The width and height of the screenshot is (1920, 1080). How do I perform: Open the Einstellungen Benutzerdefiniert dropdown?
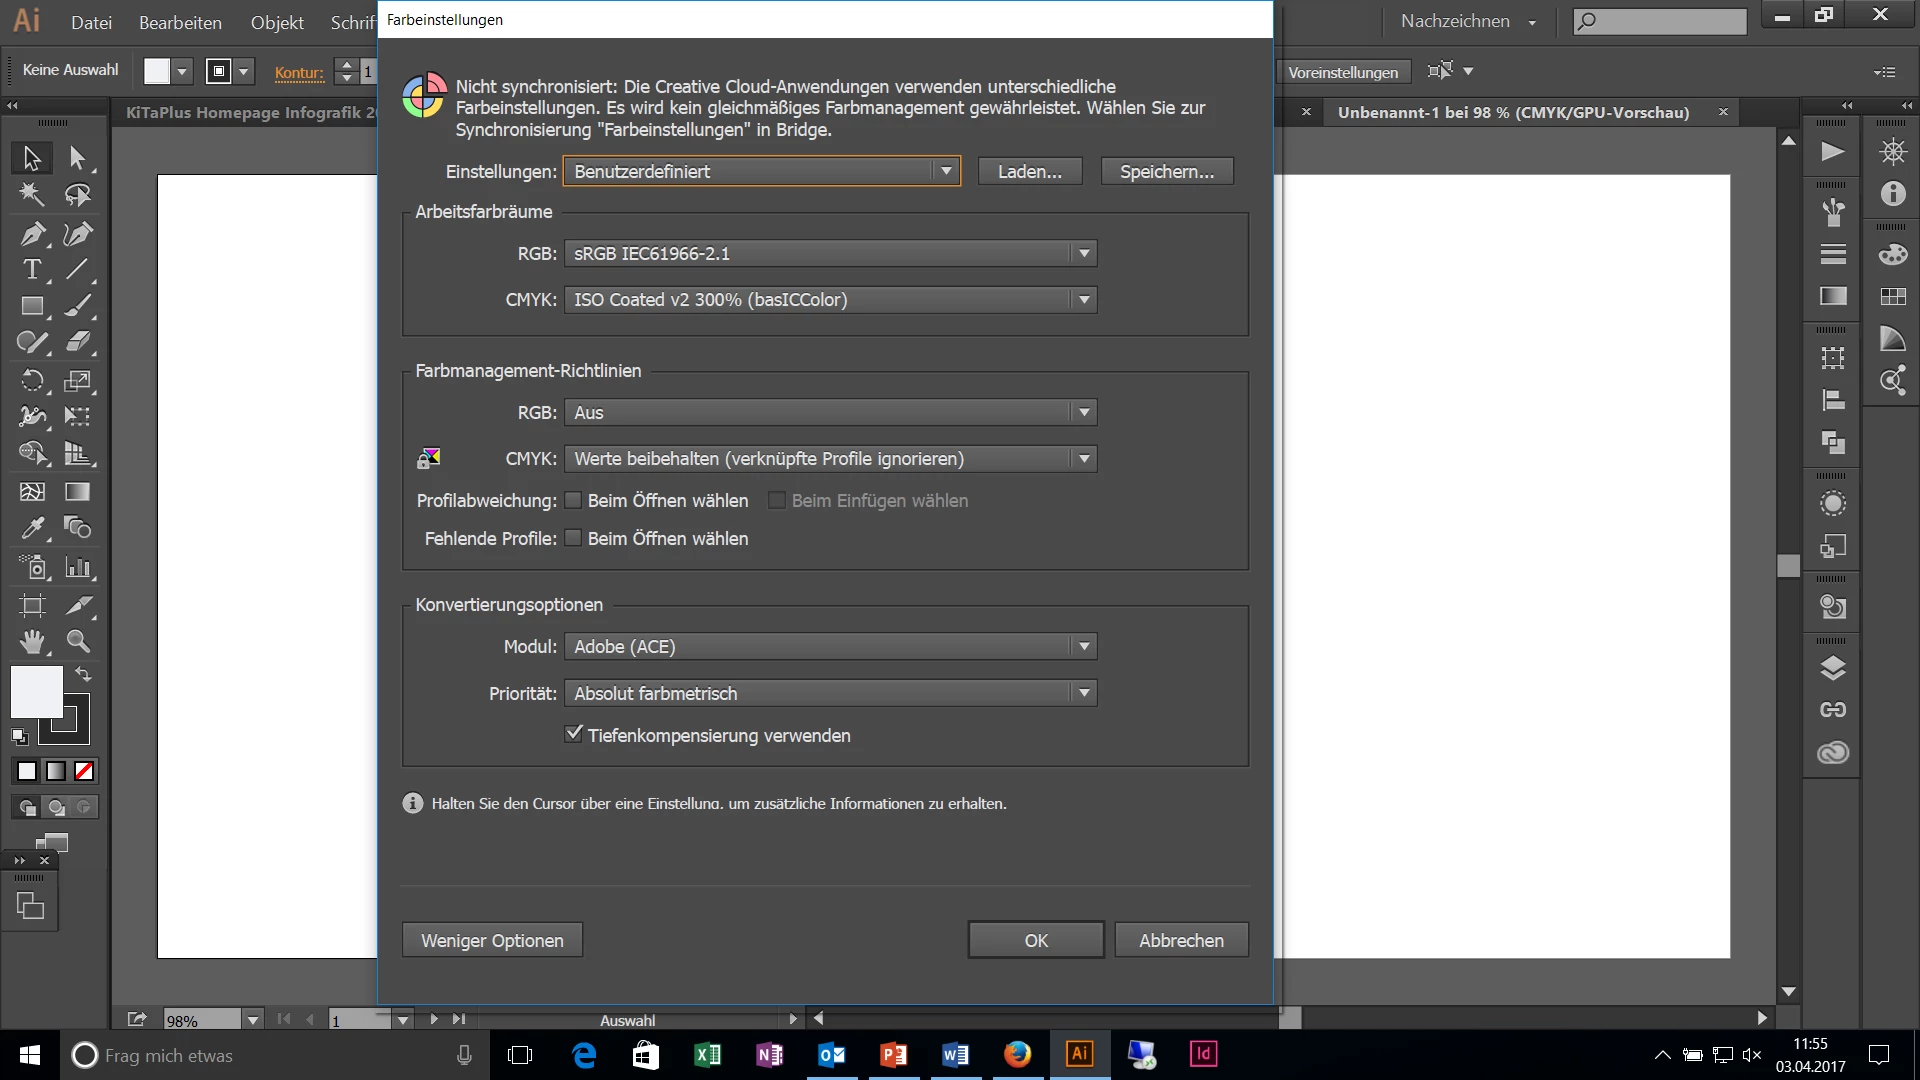(760, 171)
